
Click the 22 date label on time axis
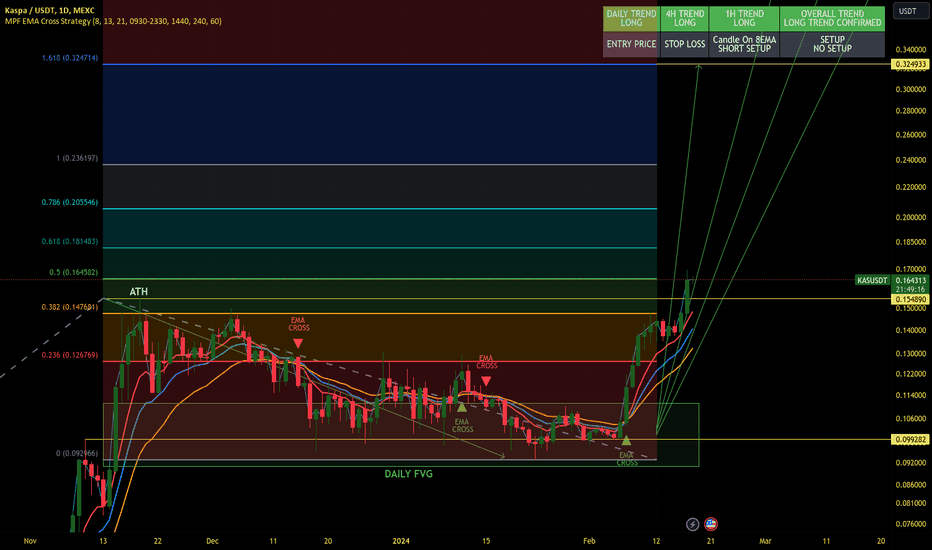pyautogui.click(x=158, y=540)
